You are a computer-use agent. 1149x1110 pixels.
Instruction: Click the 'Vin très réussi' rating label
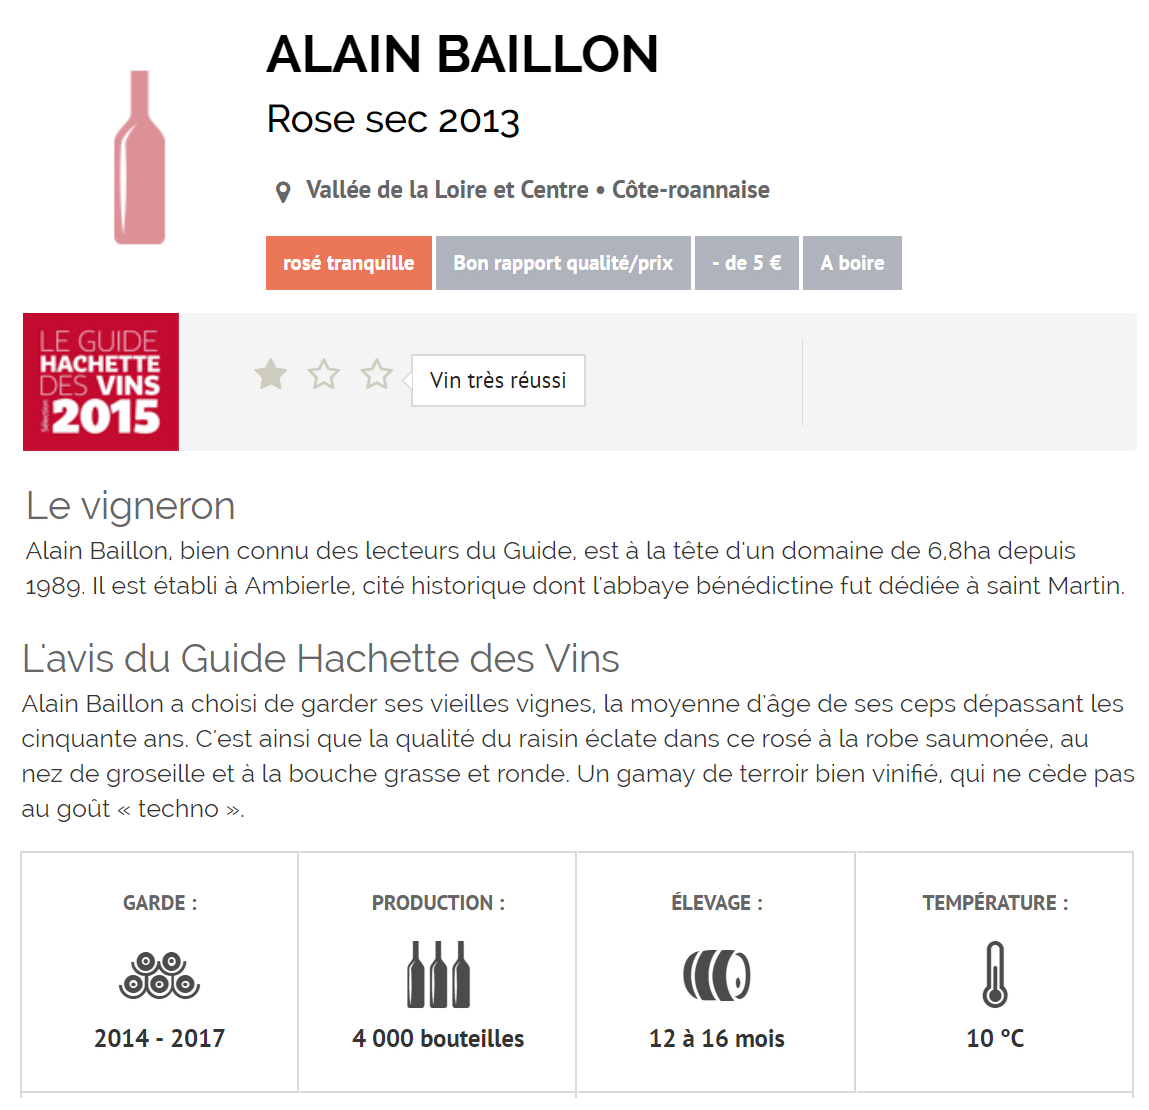point(498,381)
